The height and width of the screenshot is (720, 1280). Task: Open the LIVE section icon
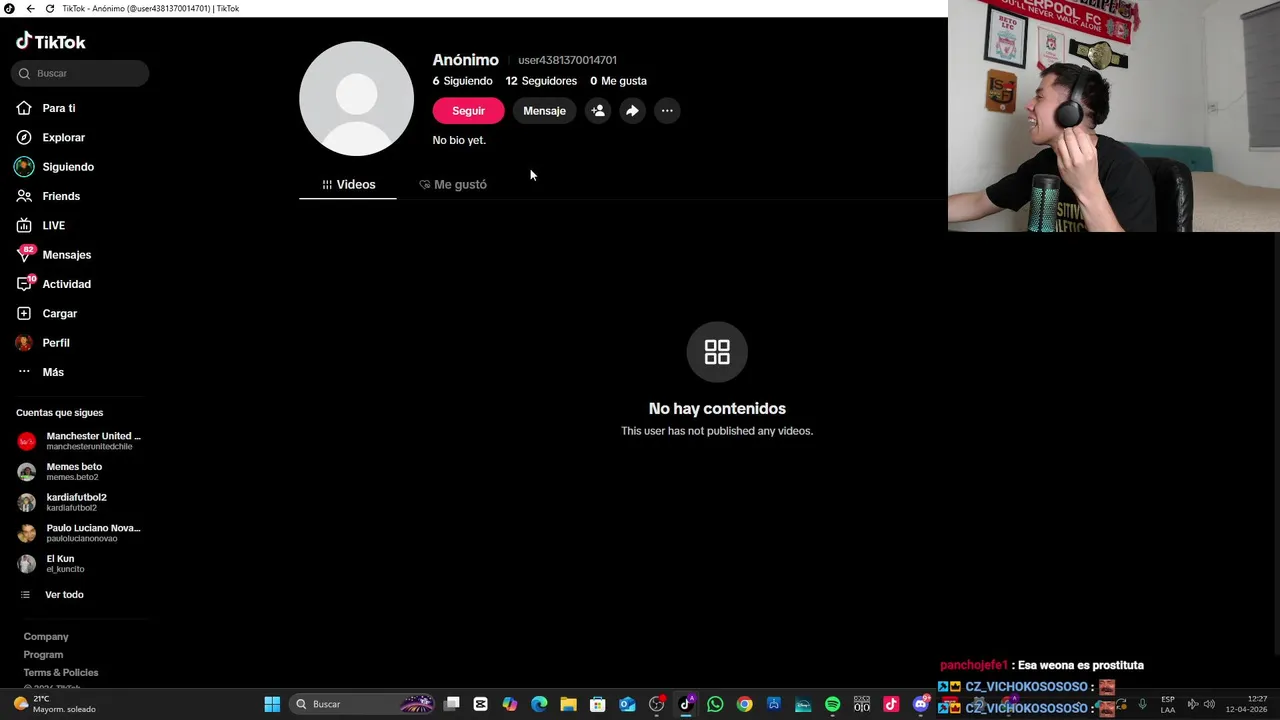point(24,225)
